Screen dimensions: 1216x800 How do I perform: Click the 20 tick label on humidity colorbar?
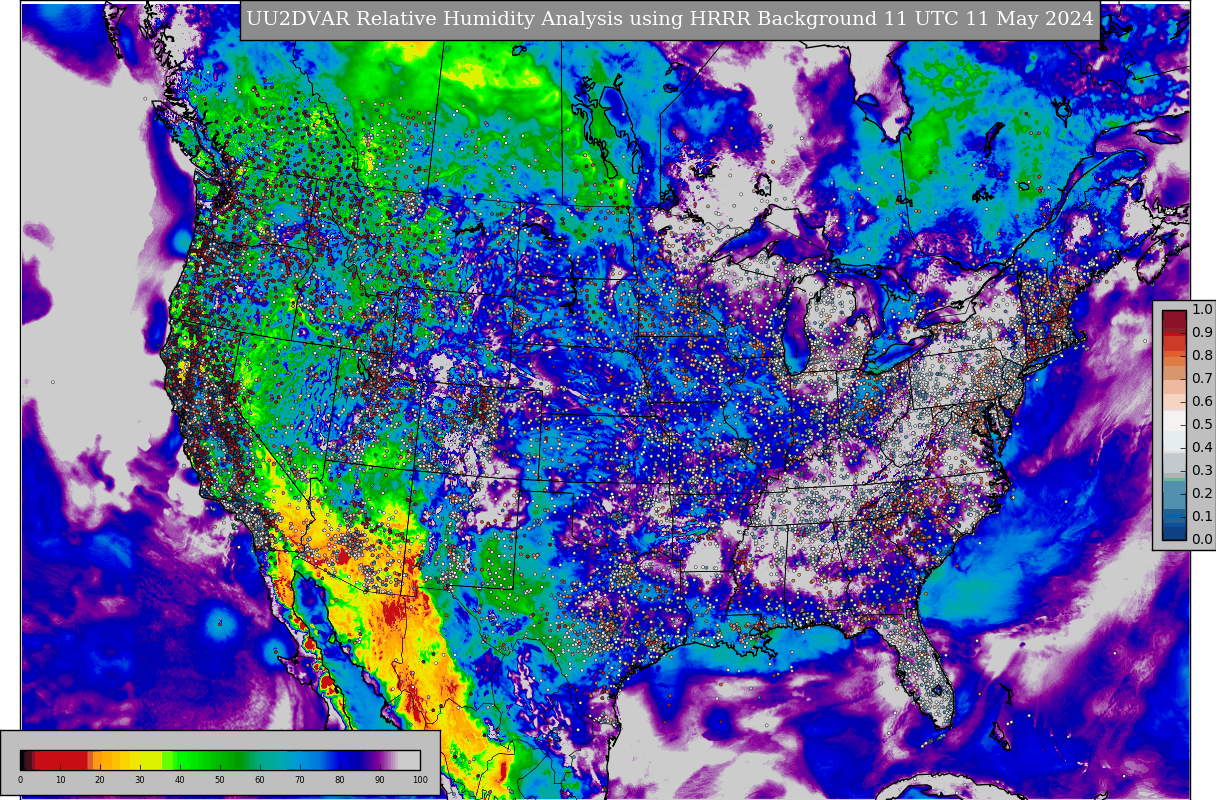pyautogui.click(x=100, y=780)
